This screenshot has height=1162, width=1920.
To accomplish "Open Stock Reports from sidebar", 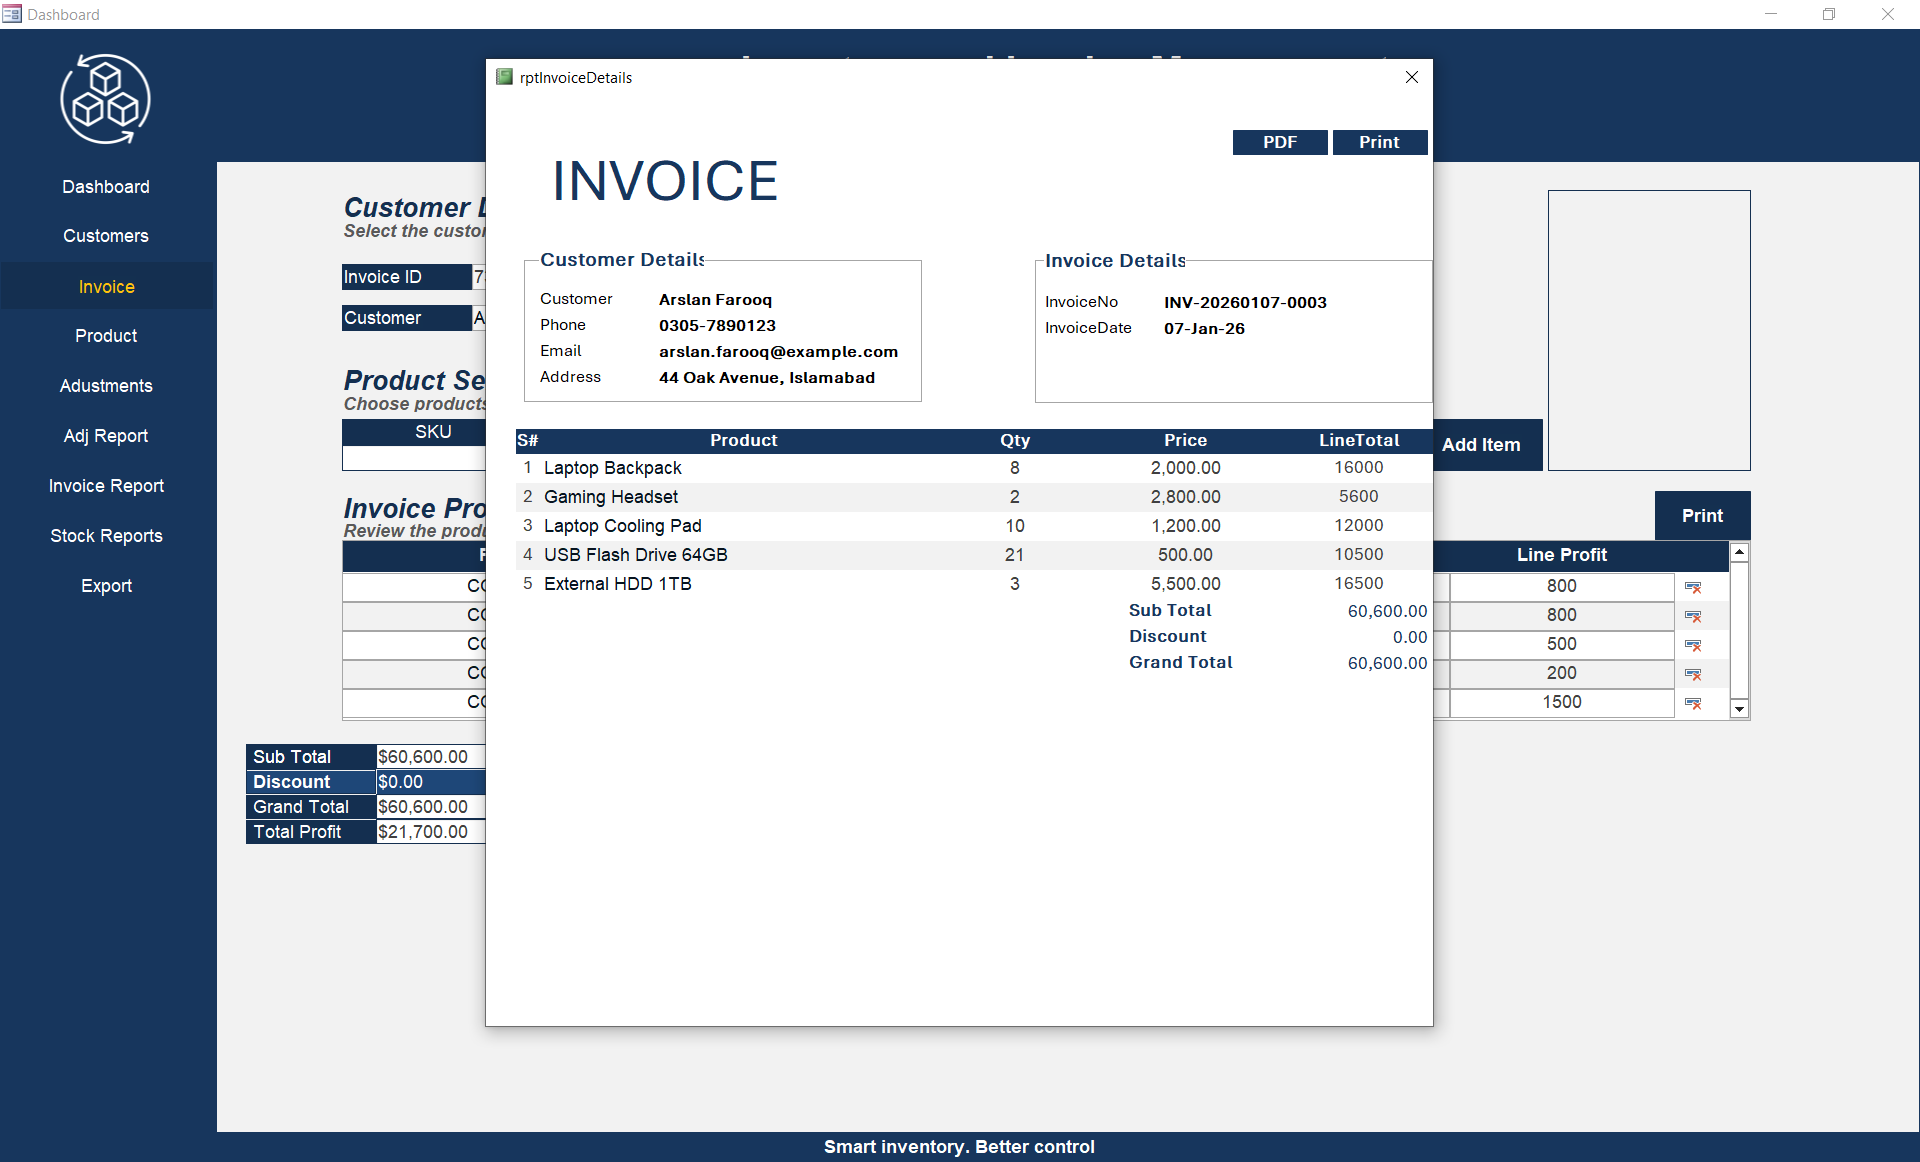I will pos(106,536).
